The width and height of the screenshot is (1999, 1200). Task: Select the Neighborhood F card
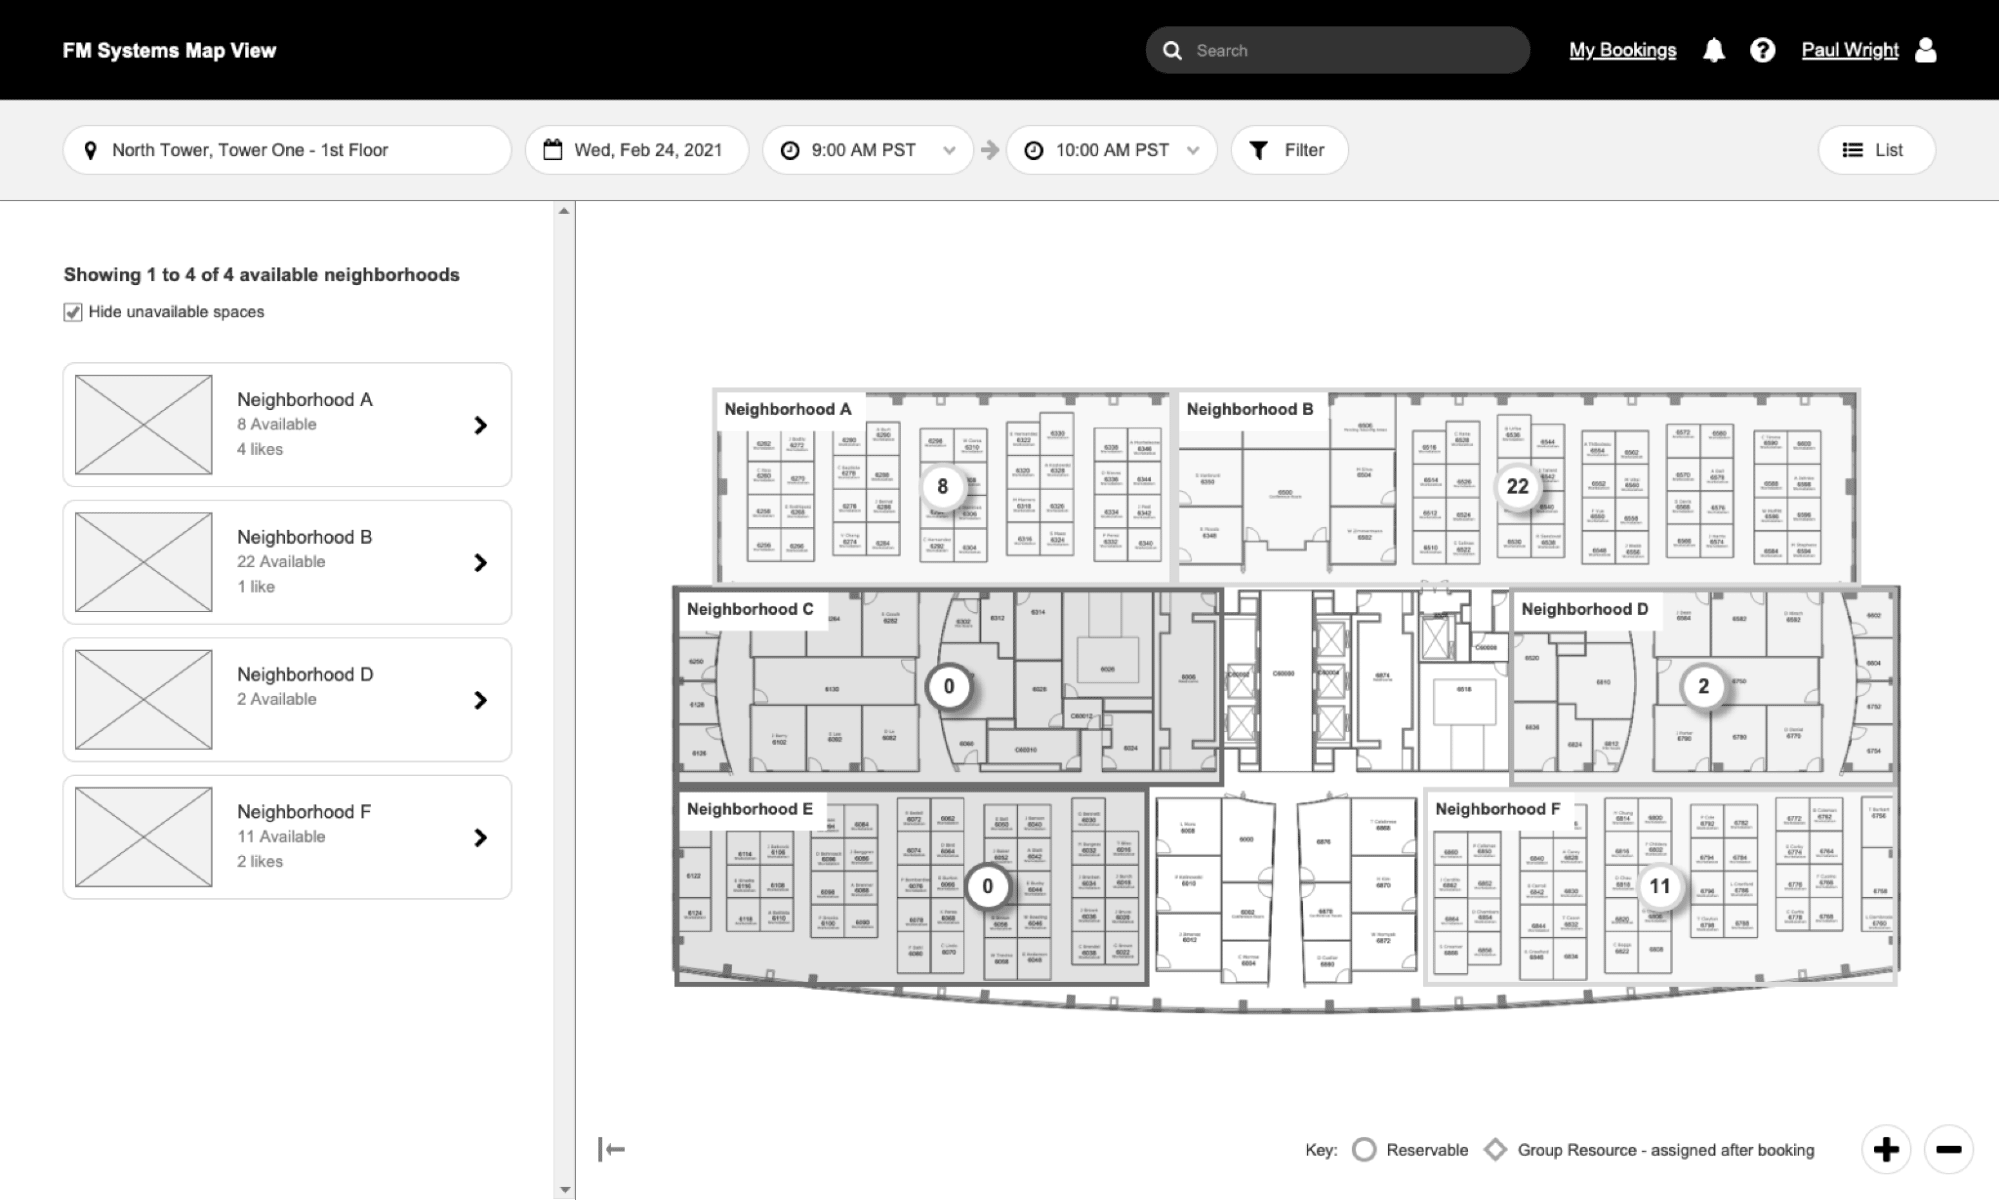(287, 836)
